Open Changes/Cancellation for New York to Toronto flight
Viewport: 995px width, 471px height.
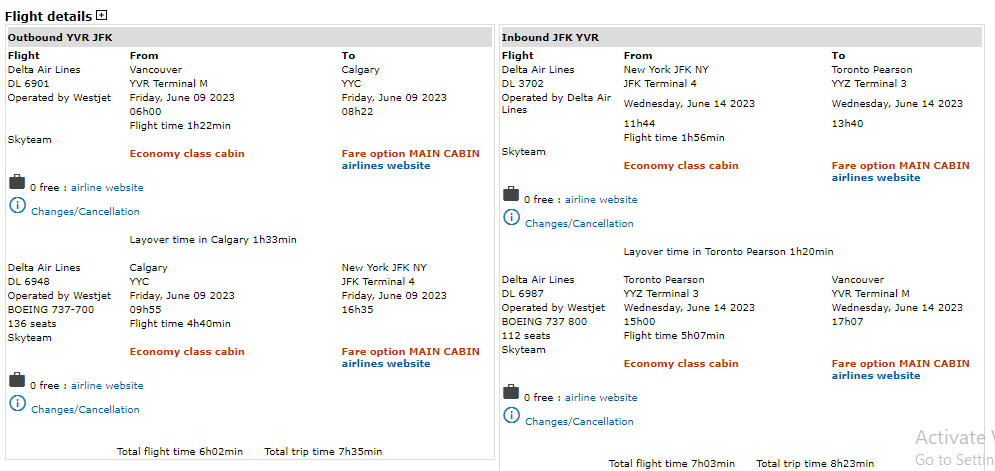pyautogui.click(x=579, y=224)
